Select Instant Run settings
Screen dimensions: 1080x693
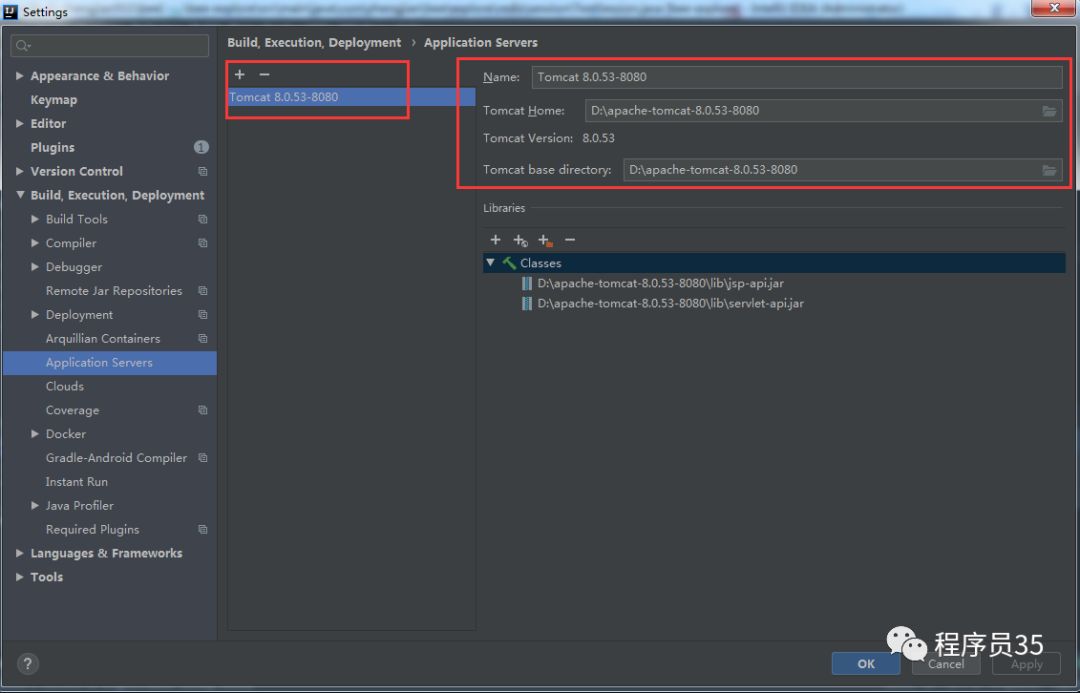click(x=76, y=482)
